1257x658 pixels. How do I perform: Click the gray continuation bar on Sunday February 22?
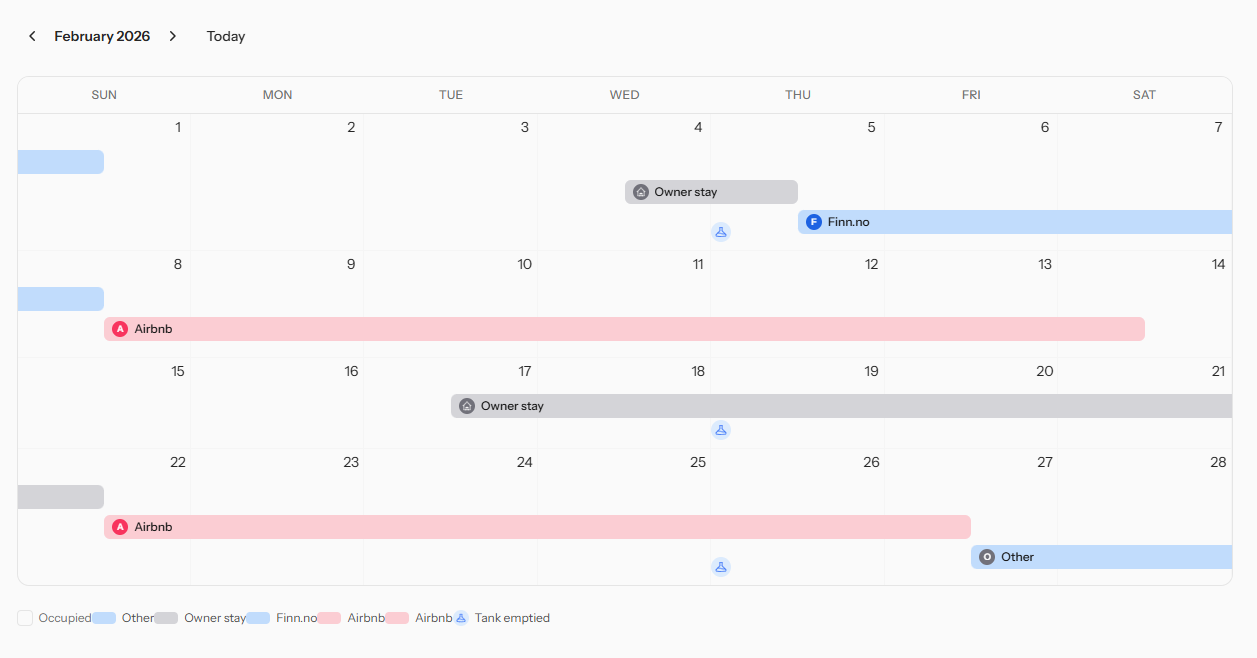61,497
